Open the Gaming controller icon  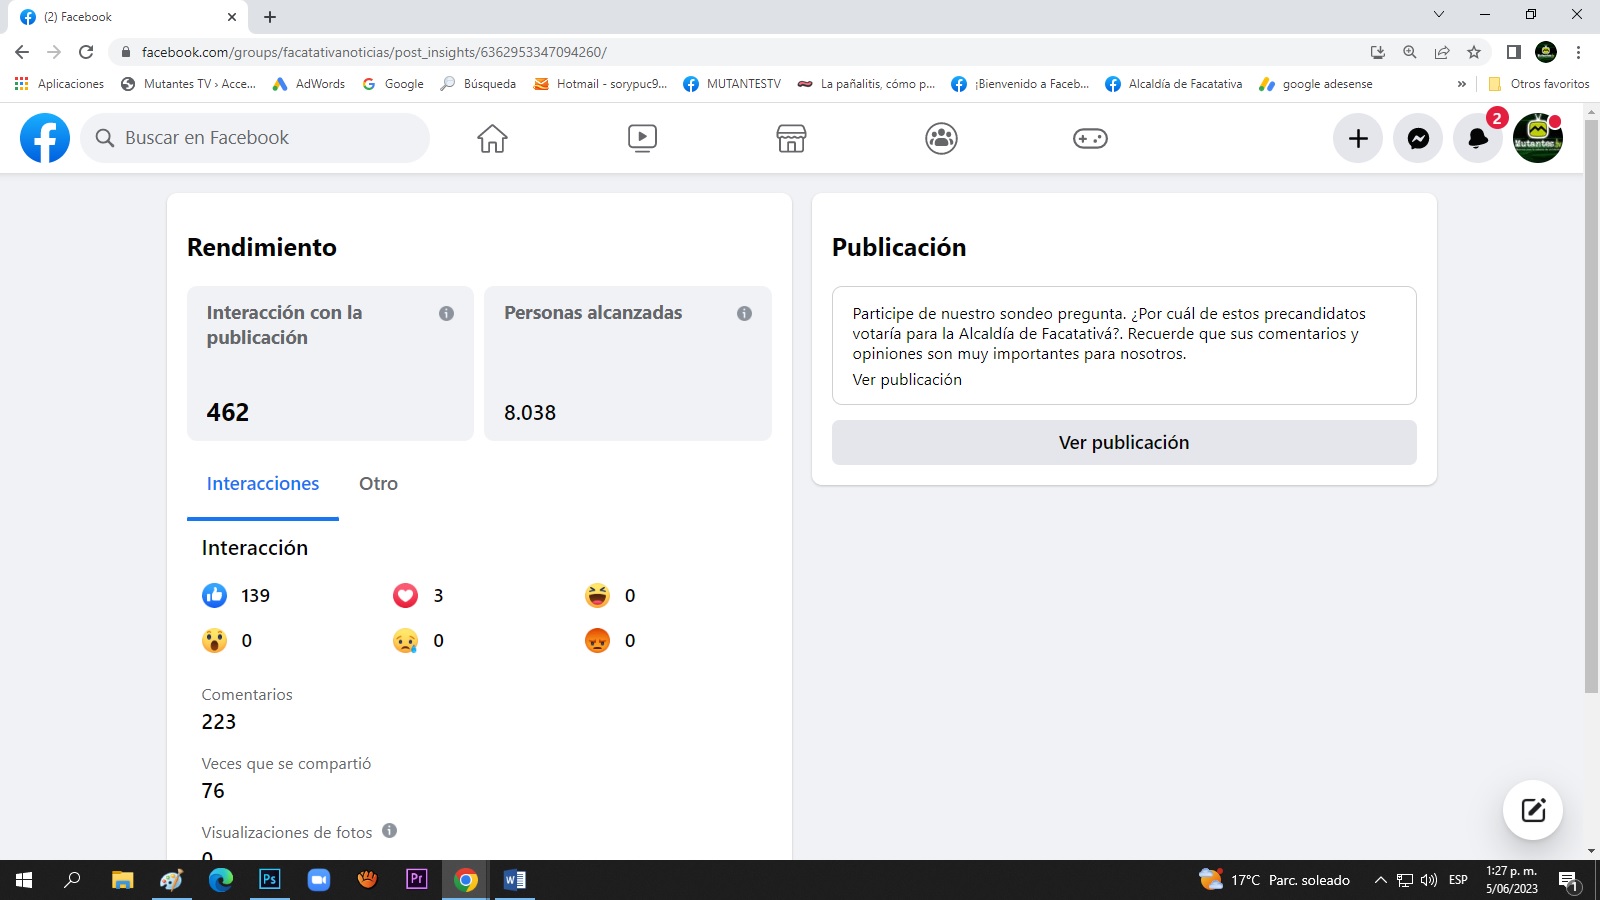1090,138
